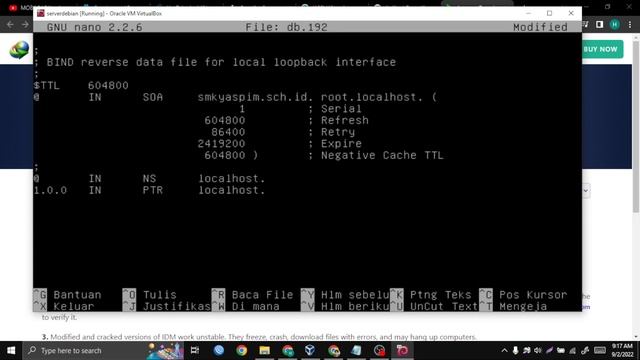The image size is (640, 360).
Task: Click the ^C Pos Kursor shortcut
Action: pyautogui.click(x=523, y=295)
